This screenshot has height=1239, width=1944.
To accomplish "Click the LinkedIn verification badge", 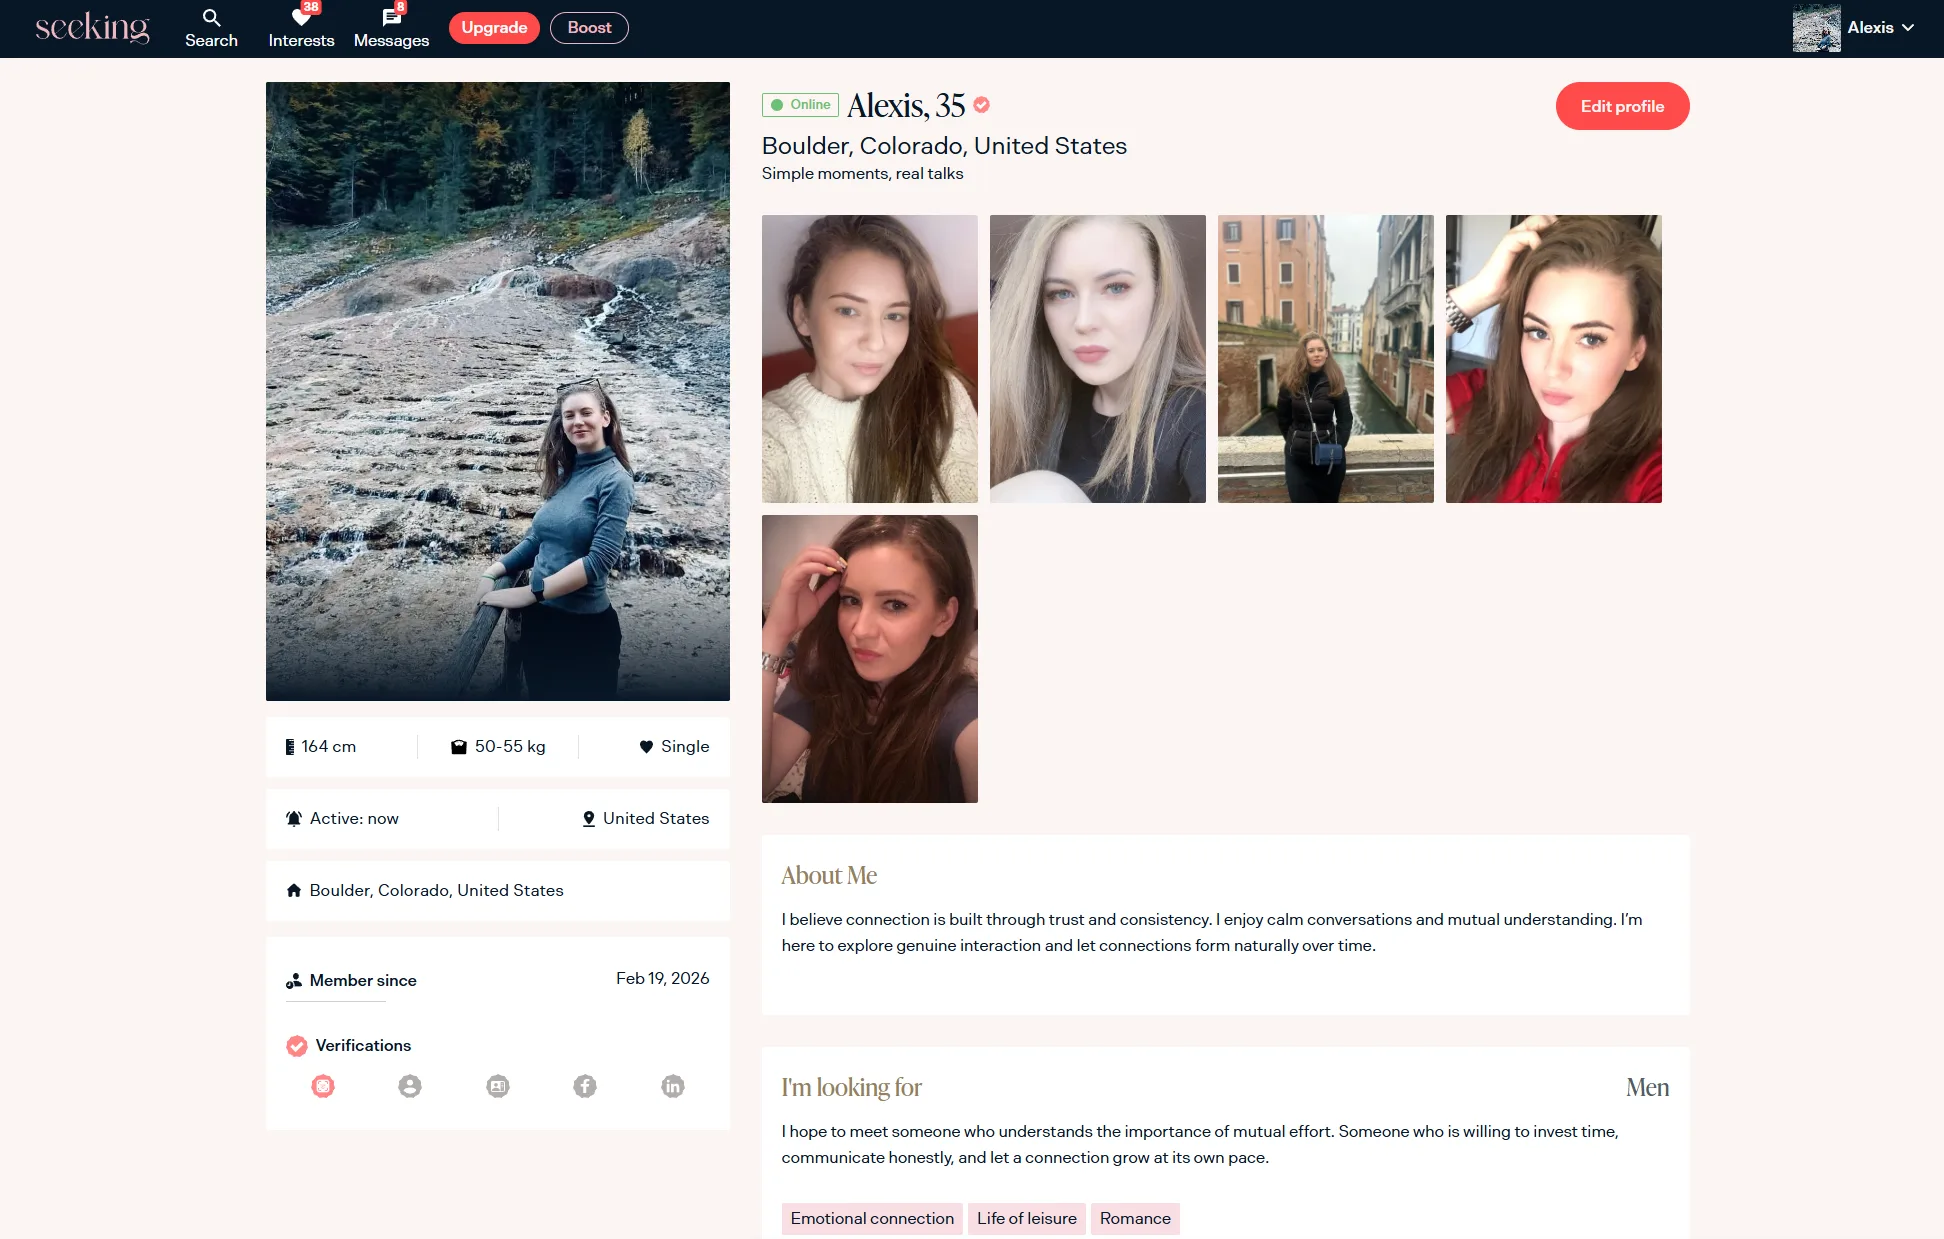I will 673,1086.
